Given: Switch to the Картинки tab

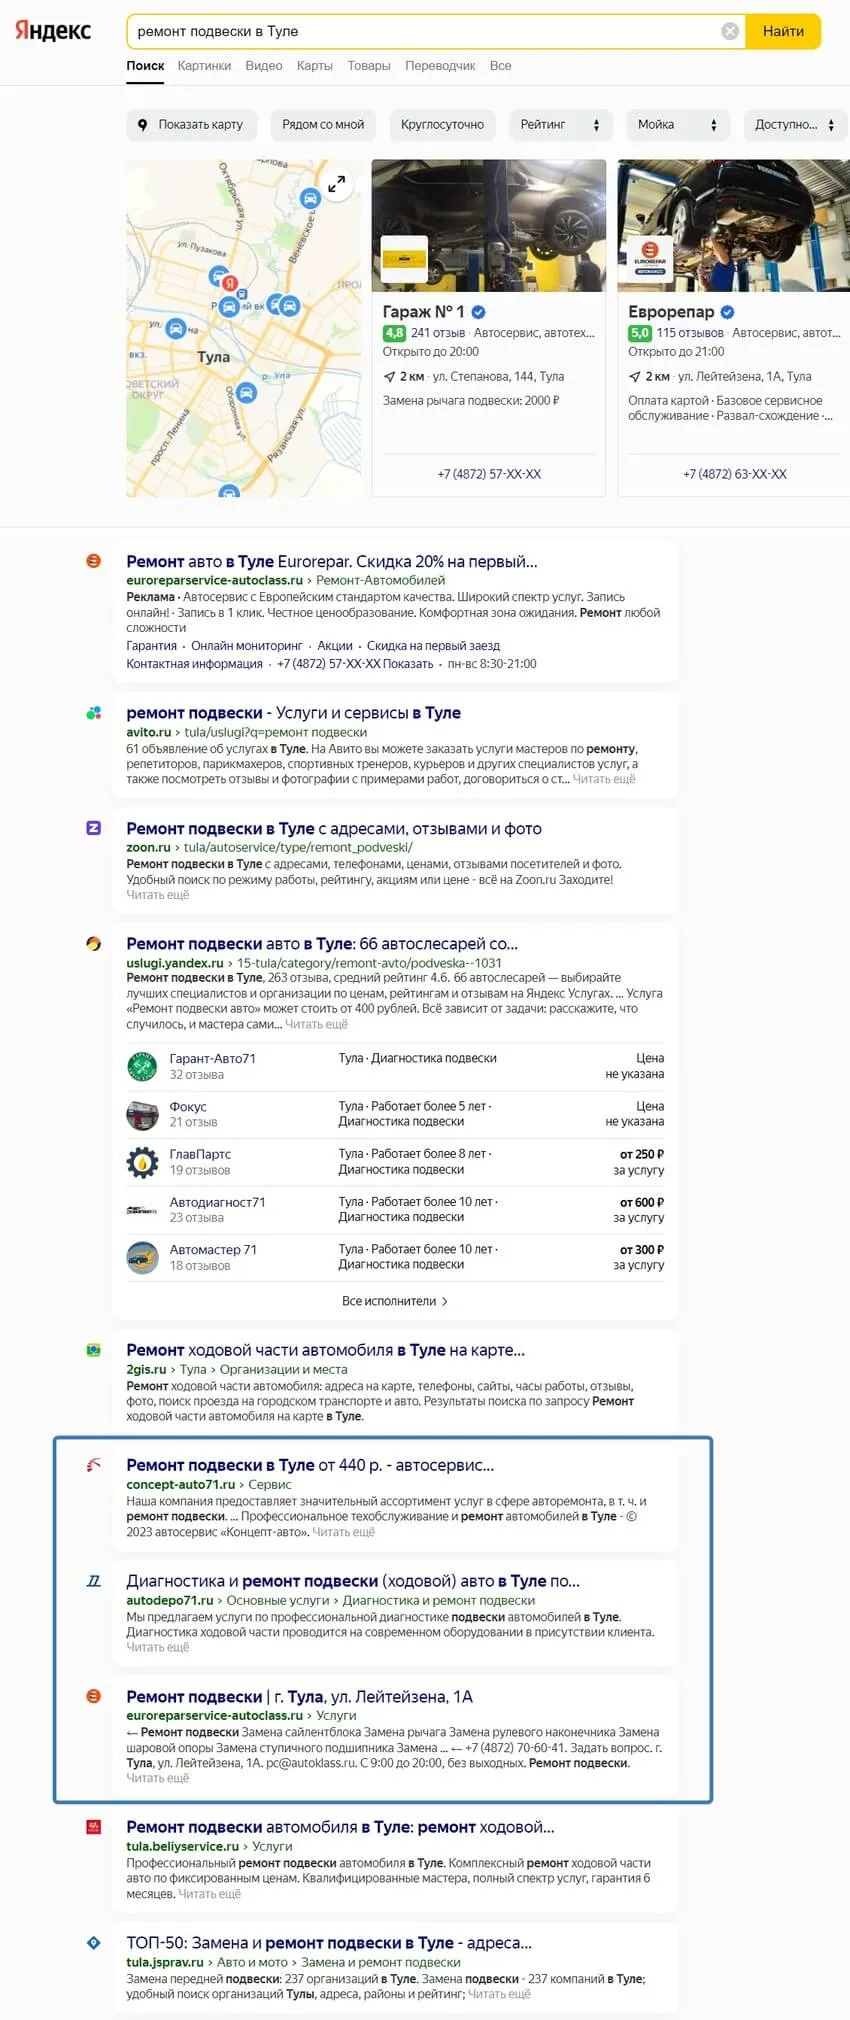Looking at the screenshot, I should pos(204,66).
